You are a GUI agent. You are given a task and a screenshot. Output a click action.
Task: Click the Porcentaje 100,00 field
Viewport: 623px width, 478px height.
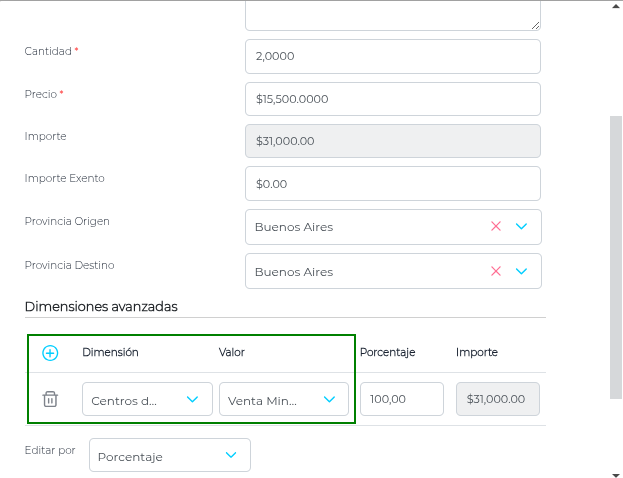401,399
